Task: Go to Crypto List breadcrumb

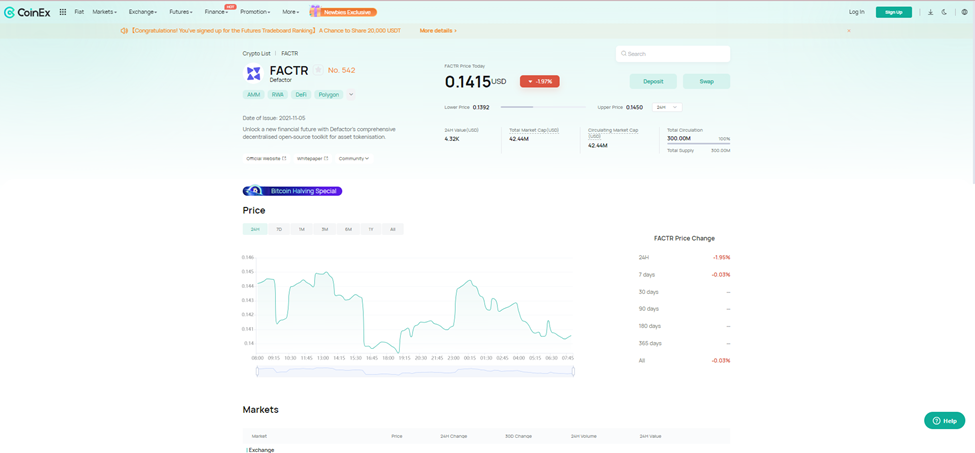Action: [256, 53]
